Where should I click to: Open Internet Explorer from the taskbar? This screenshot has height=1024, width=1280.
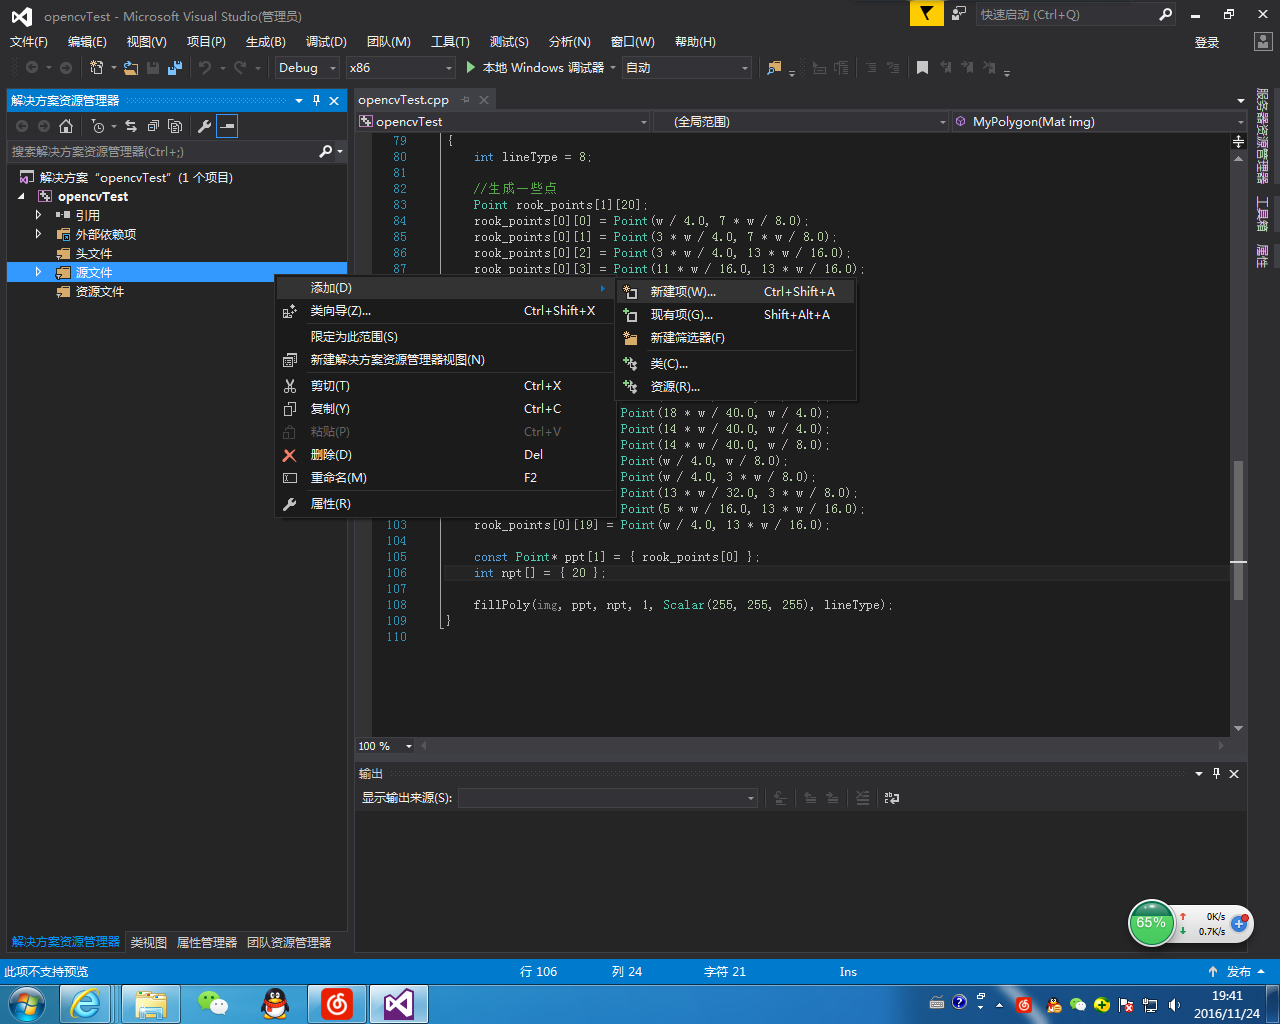(x=87, y=1003)
